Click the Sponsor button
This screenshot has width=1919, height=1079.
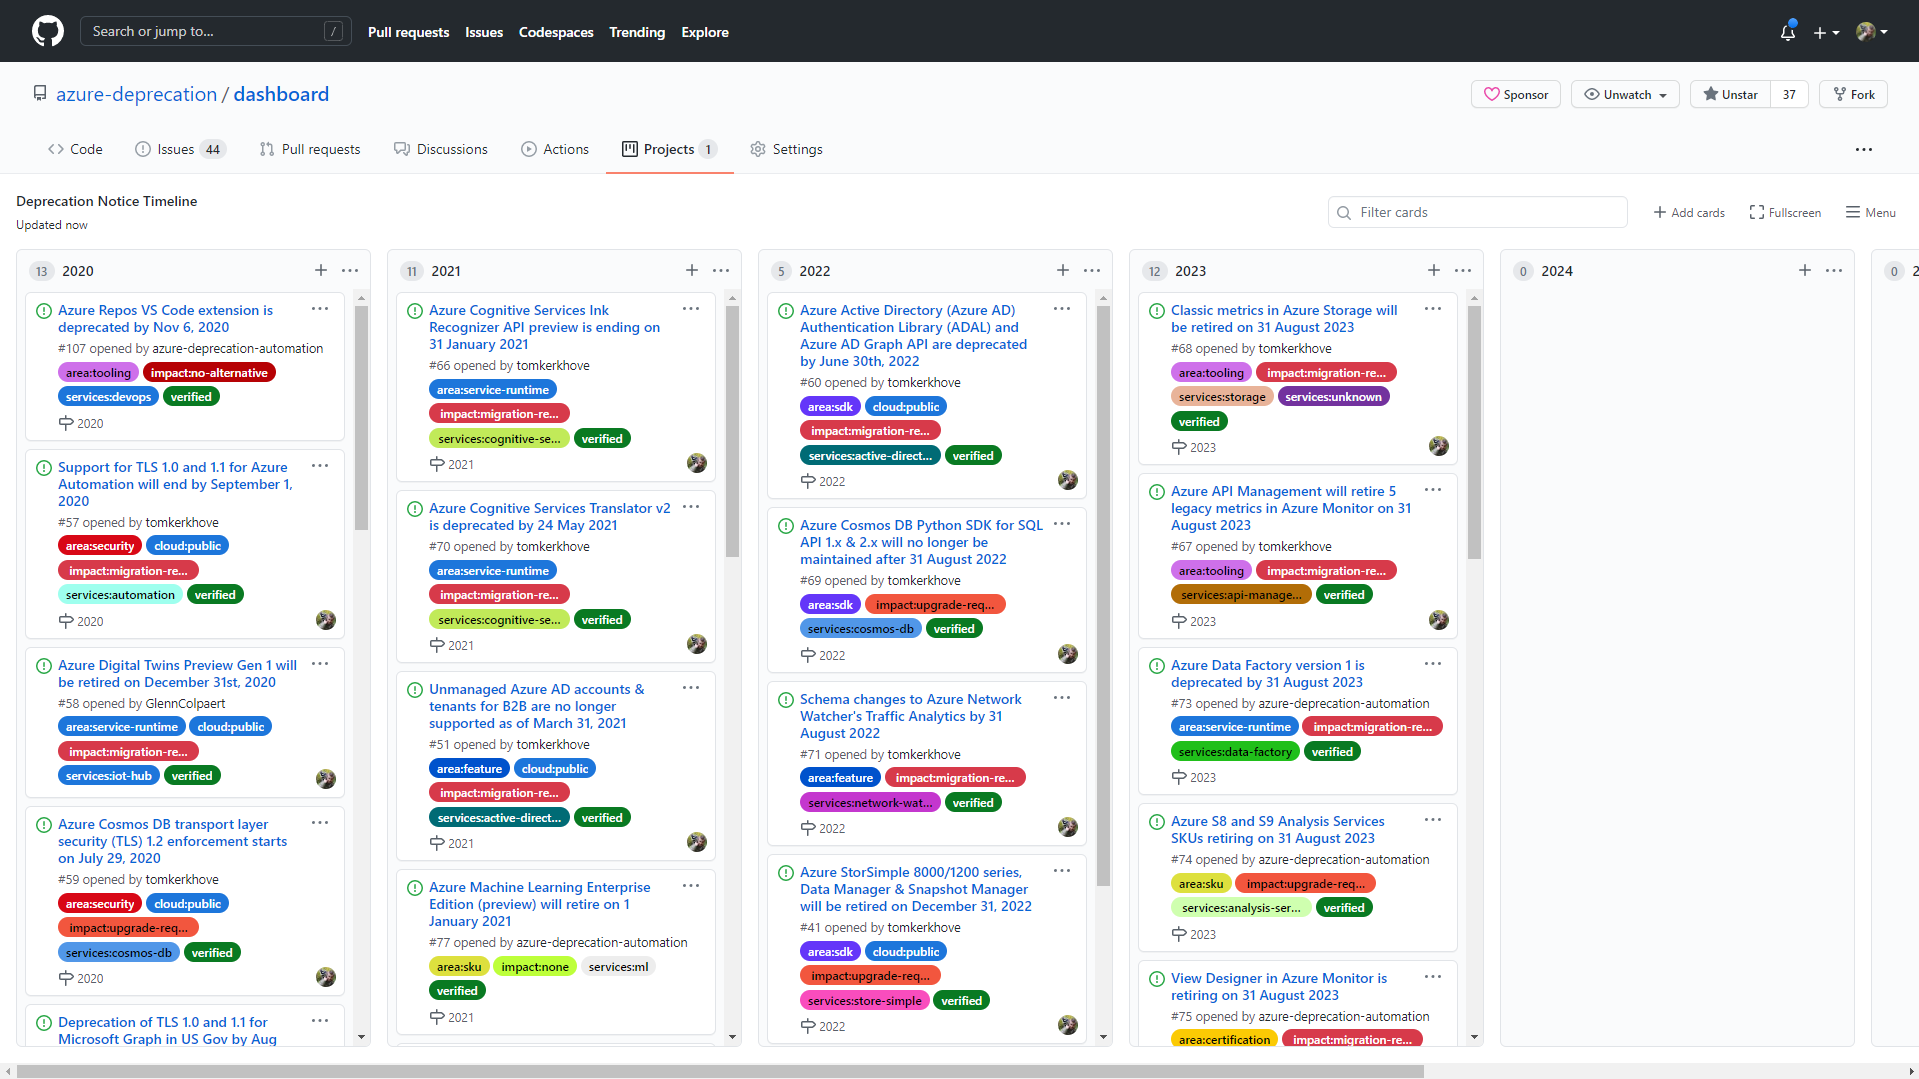1516,94
